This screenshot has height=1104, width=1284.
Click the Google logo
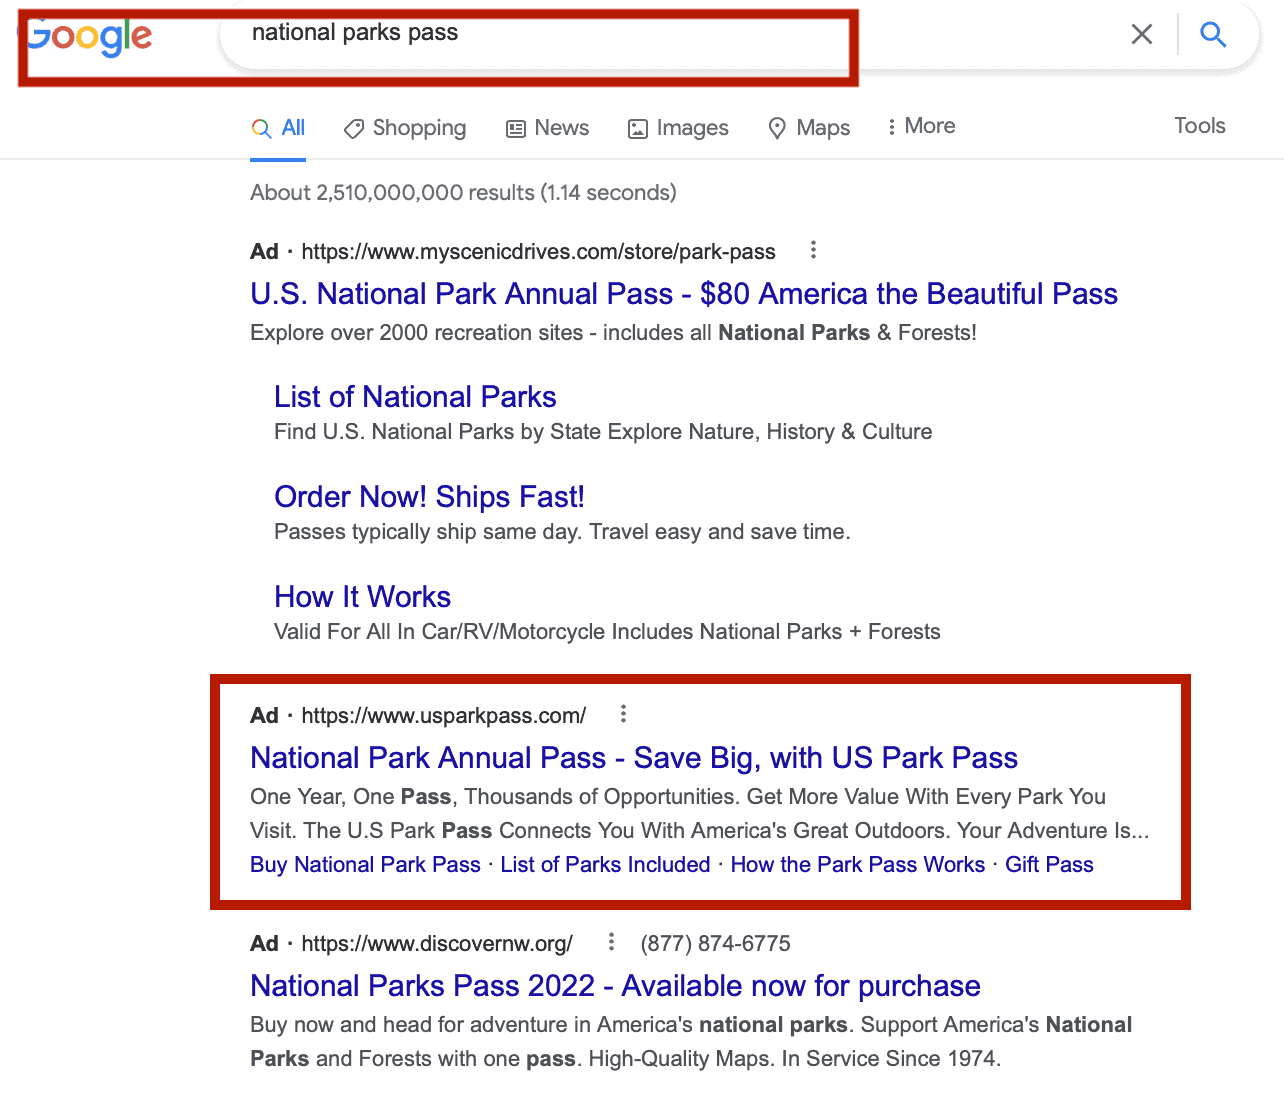[90, 38]
